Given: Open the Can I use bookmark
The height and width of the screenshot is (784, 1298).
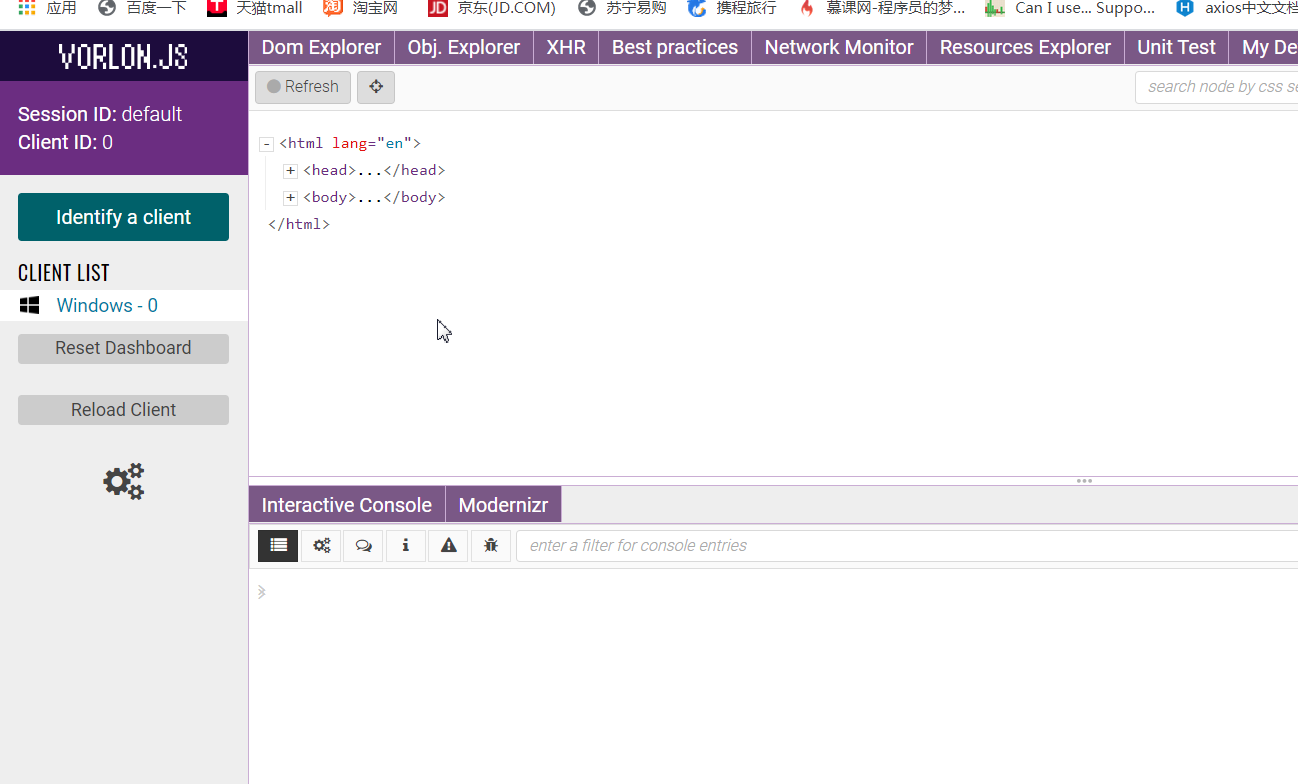Looking at the screenshot, I should click(1070, 8).
